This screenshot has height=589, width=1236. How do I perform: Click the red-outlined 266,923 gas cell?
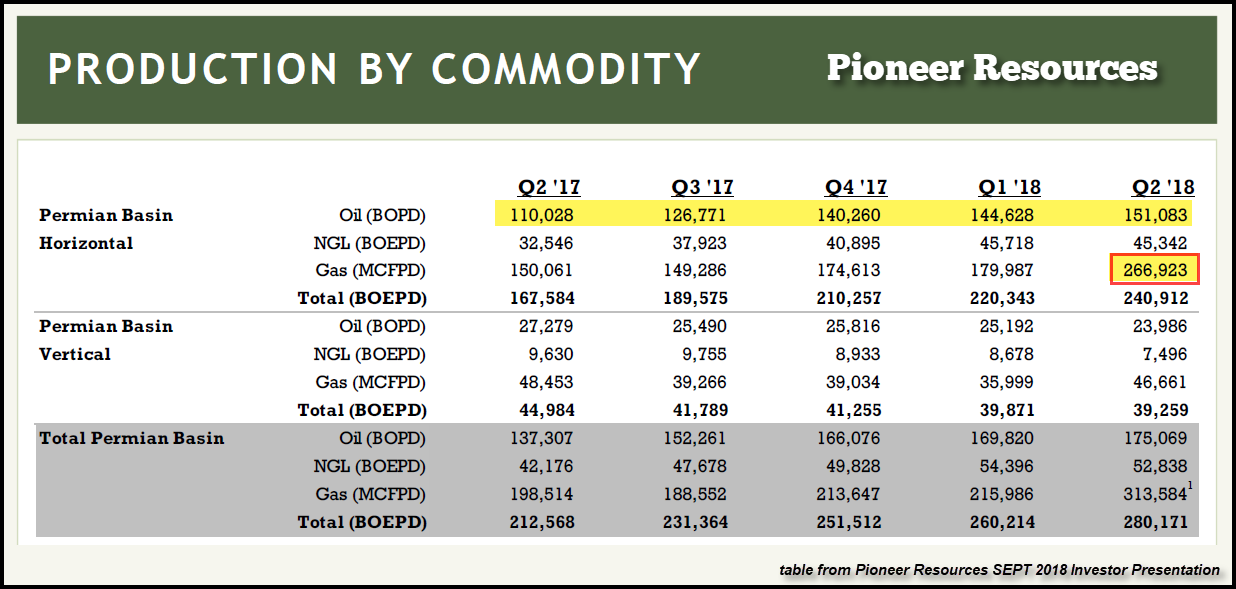coord(1155,271)
